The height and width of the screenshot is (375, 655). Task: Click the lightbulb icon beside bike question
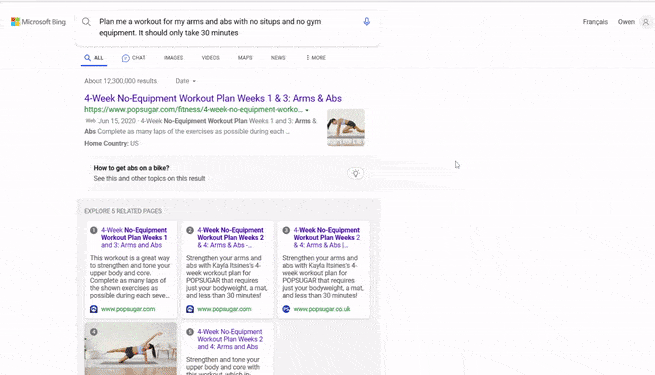[x=355, y=173]
